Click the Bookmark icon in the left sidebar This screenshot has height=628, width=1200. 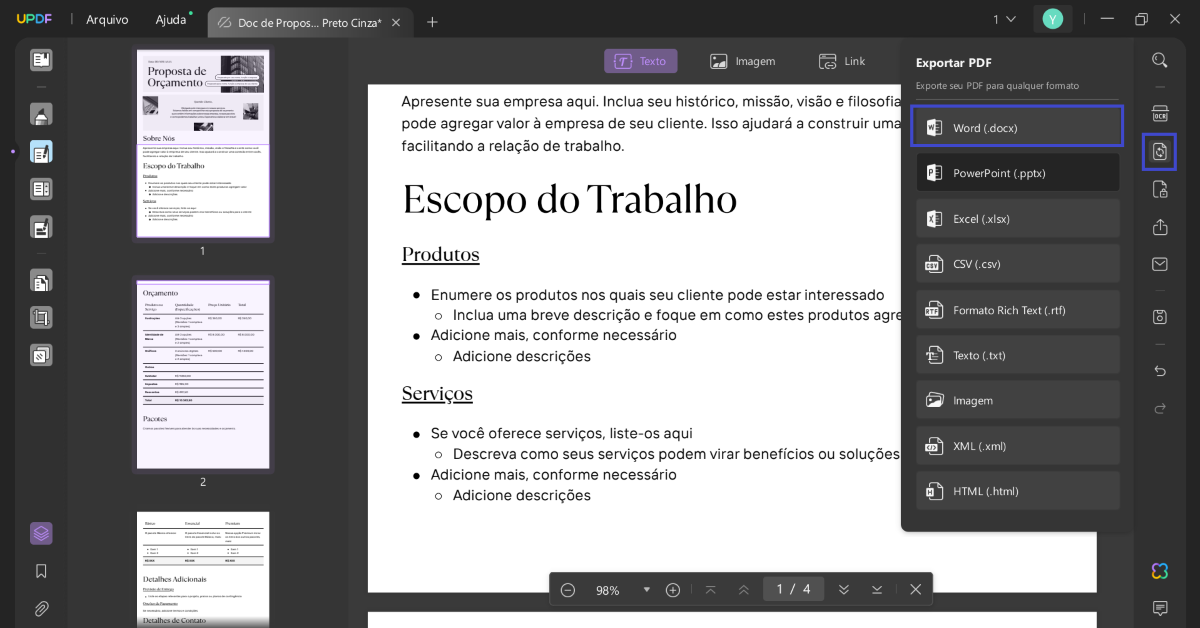click(41, 571)
